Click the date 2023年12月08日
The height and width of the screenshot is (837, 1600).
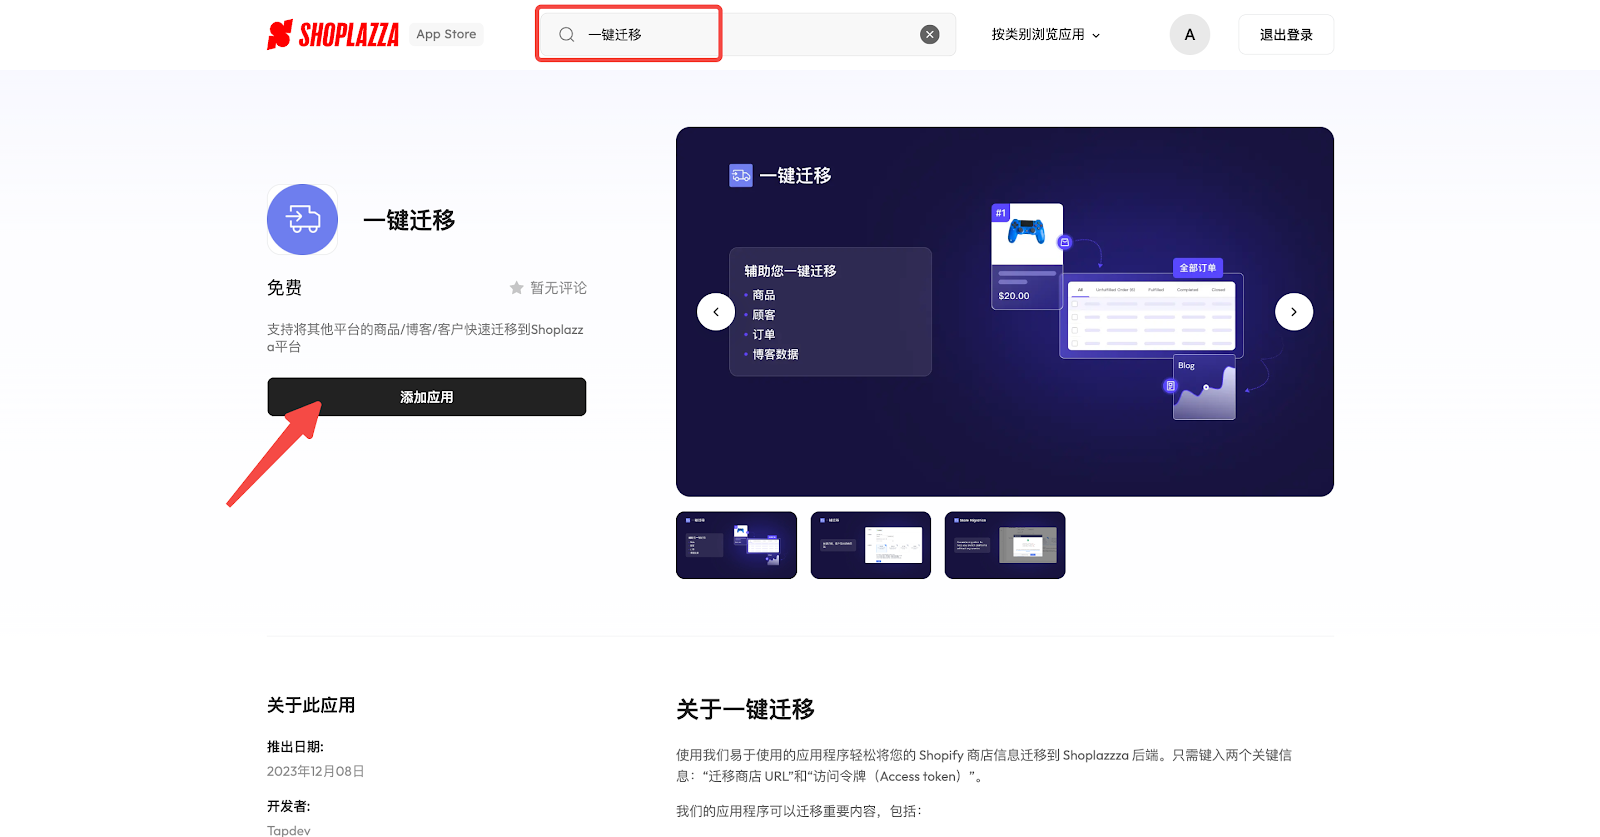[x=316, y=771]
